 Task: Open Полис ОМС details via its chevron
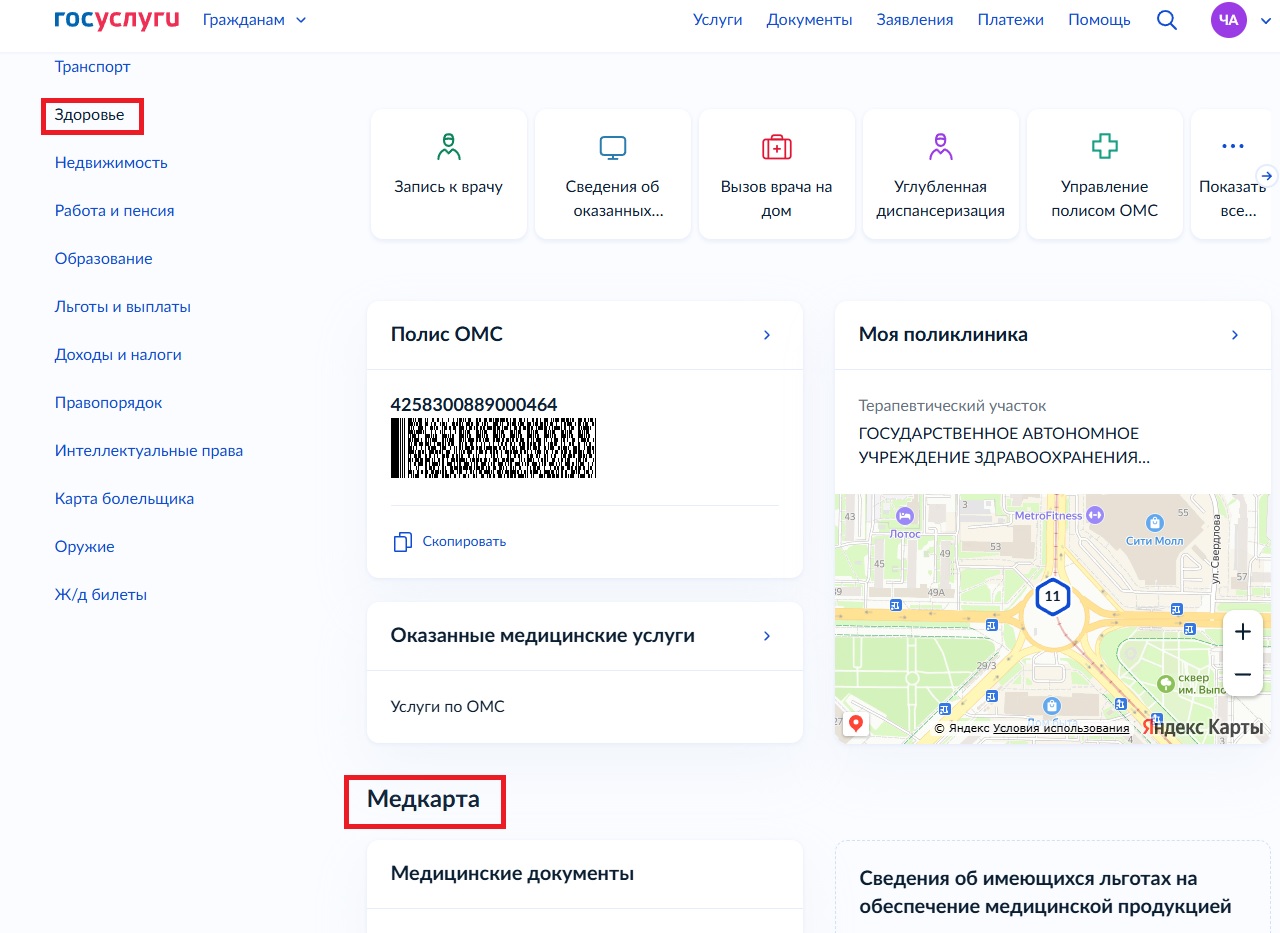(767, 334)
